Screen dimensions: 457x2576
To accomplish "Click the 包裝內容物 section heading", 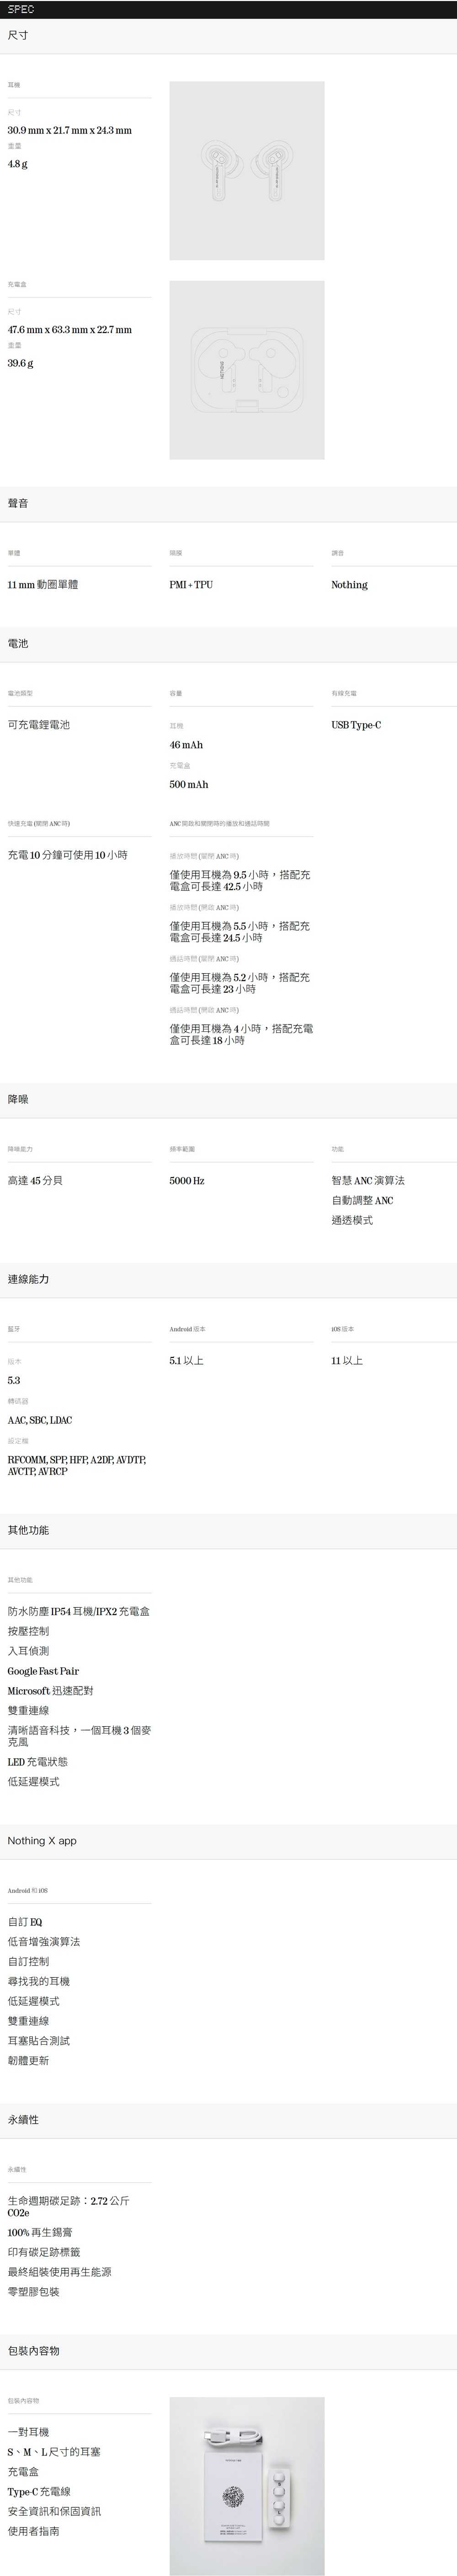I will (33, 2350).
